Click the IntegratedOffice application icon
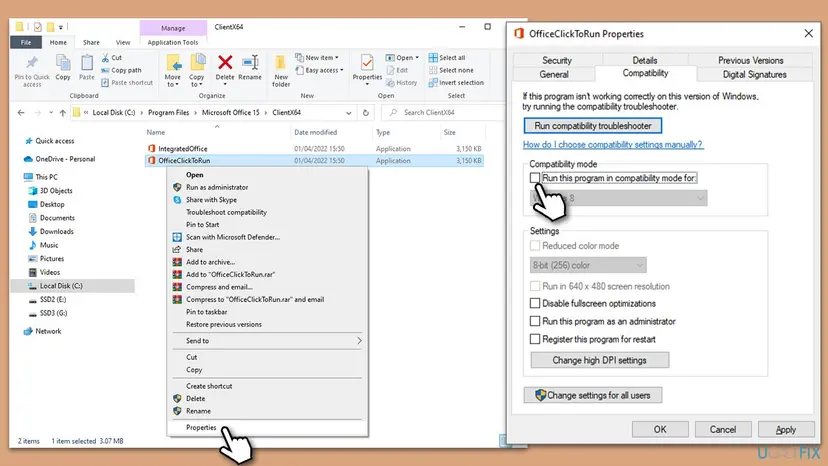 (x=152, y=148)
